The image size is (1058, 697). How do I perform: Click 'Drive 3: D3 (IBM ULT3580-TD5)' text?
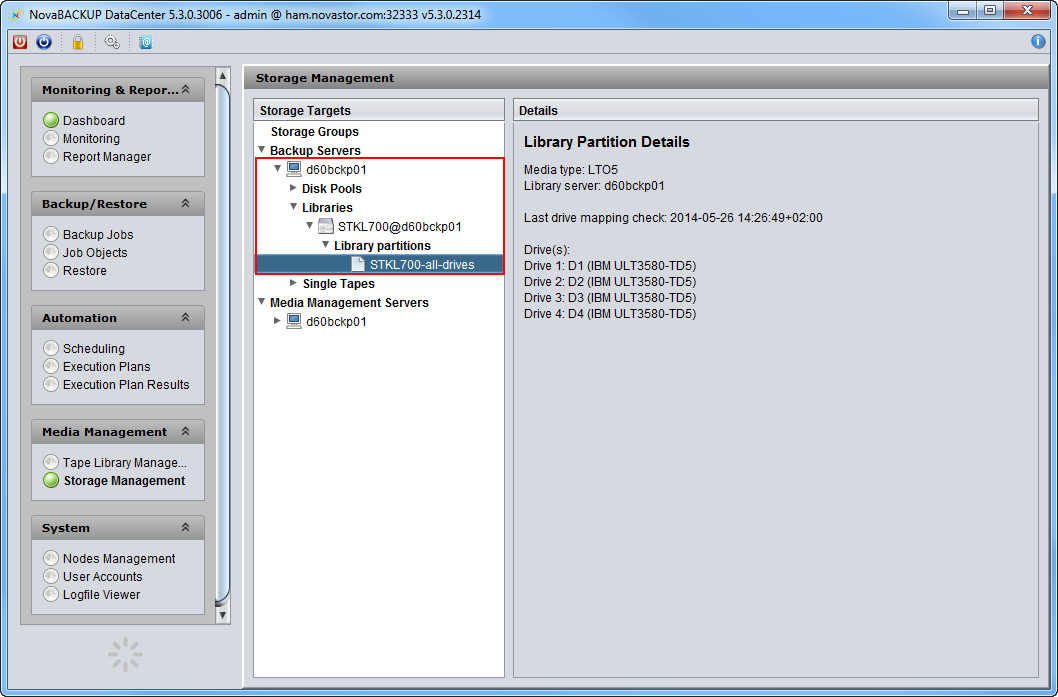tap(610, 298)
